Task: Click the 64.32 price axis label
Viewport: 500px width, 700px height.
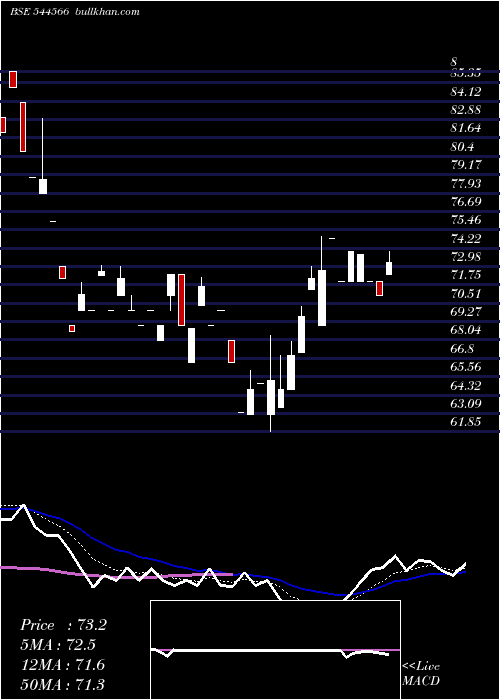Action: point(466,385)
